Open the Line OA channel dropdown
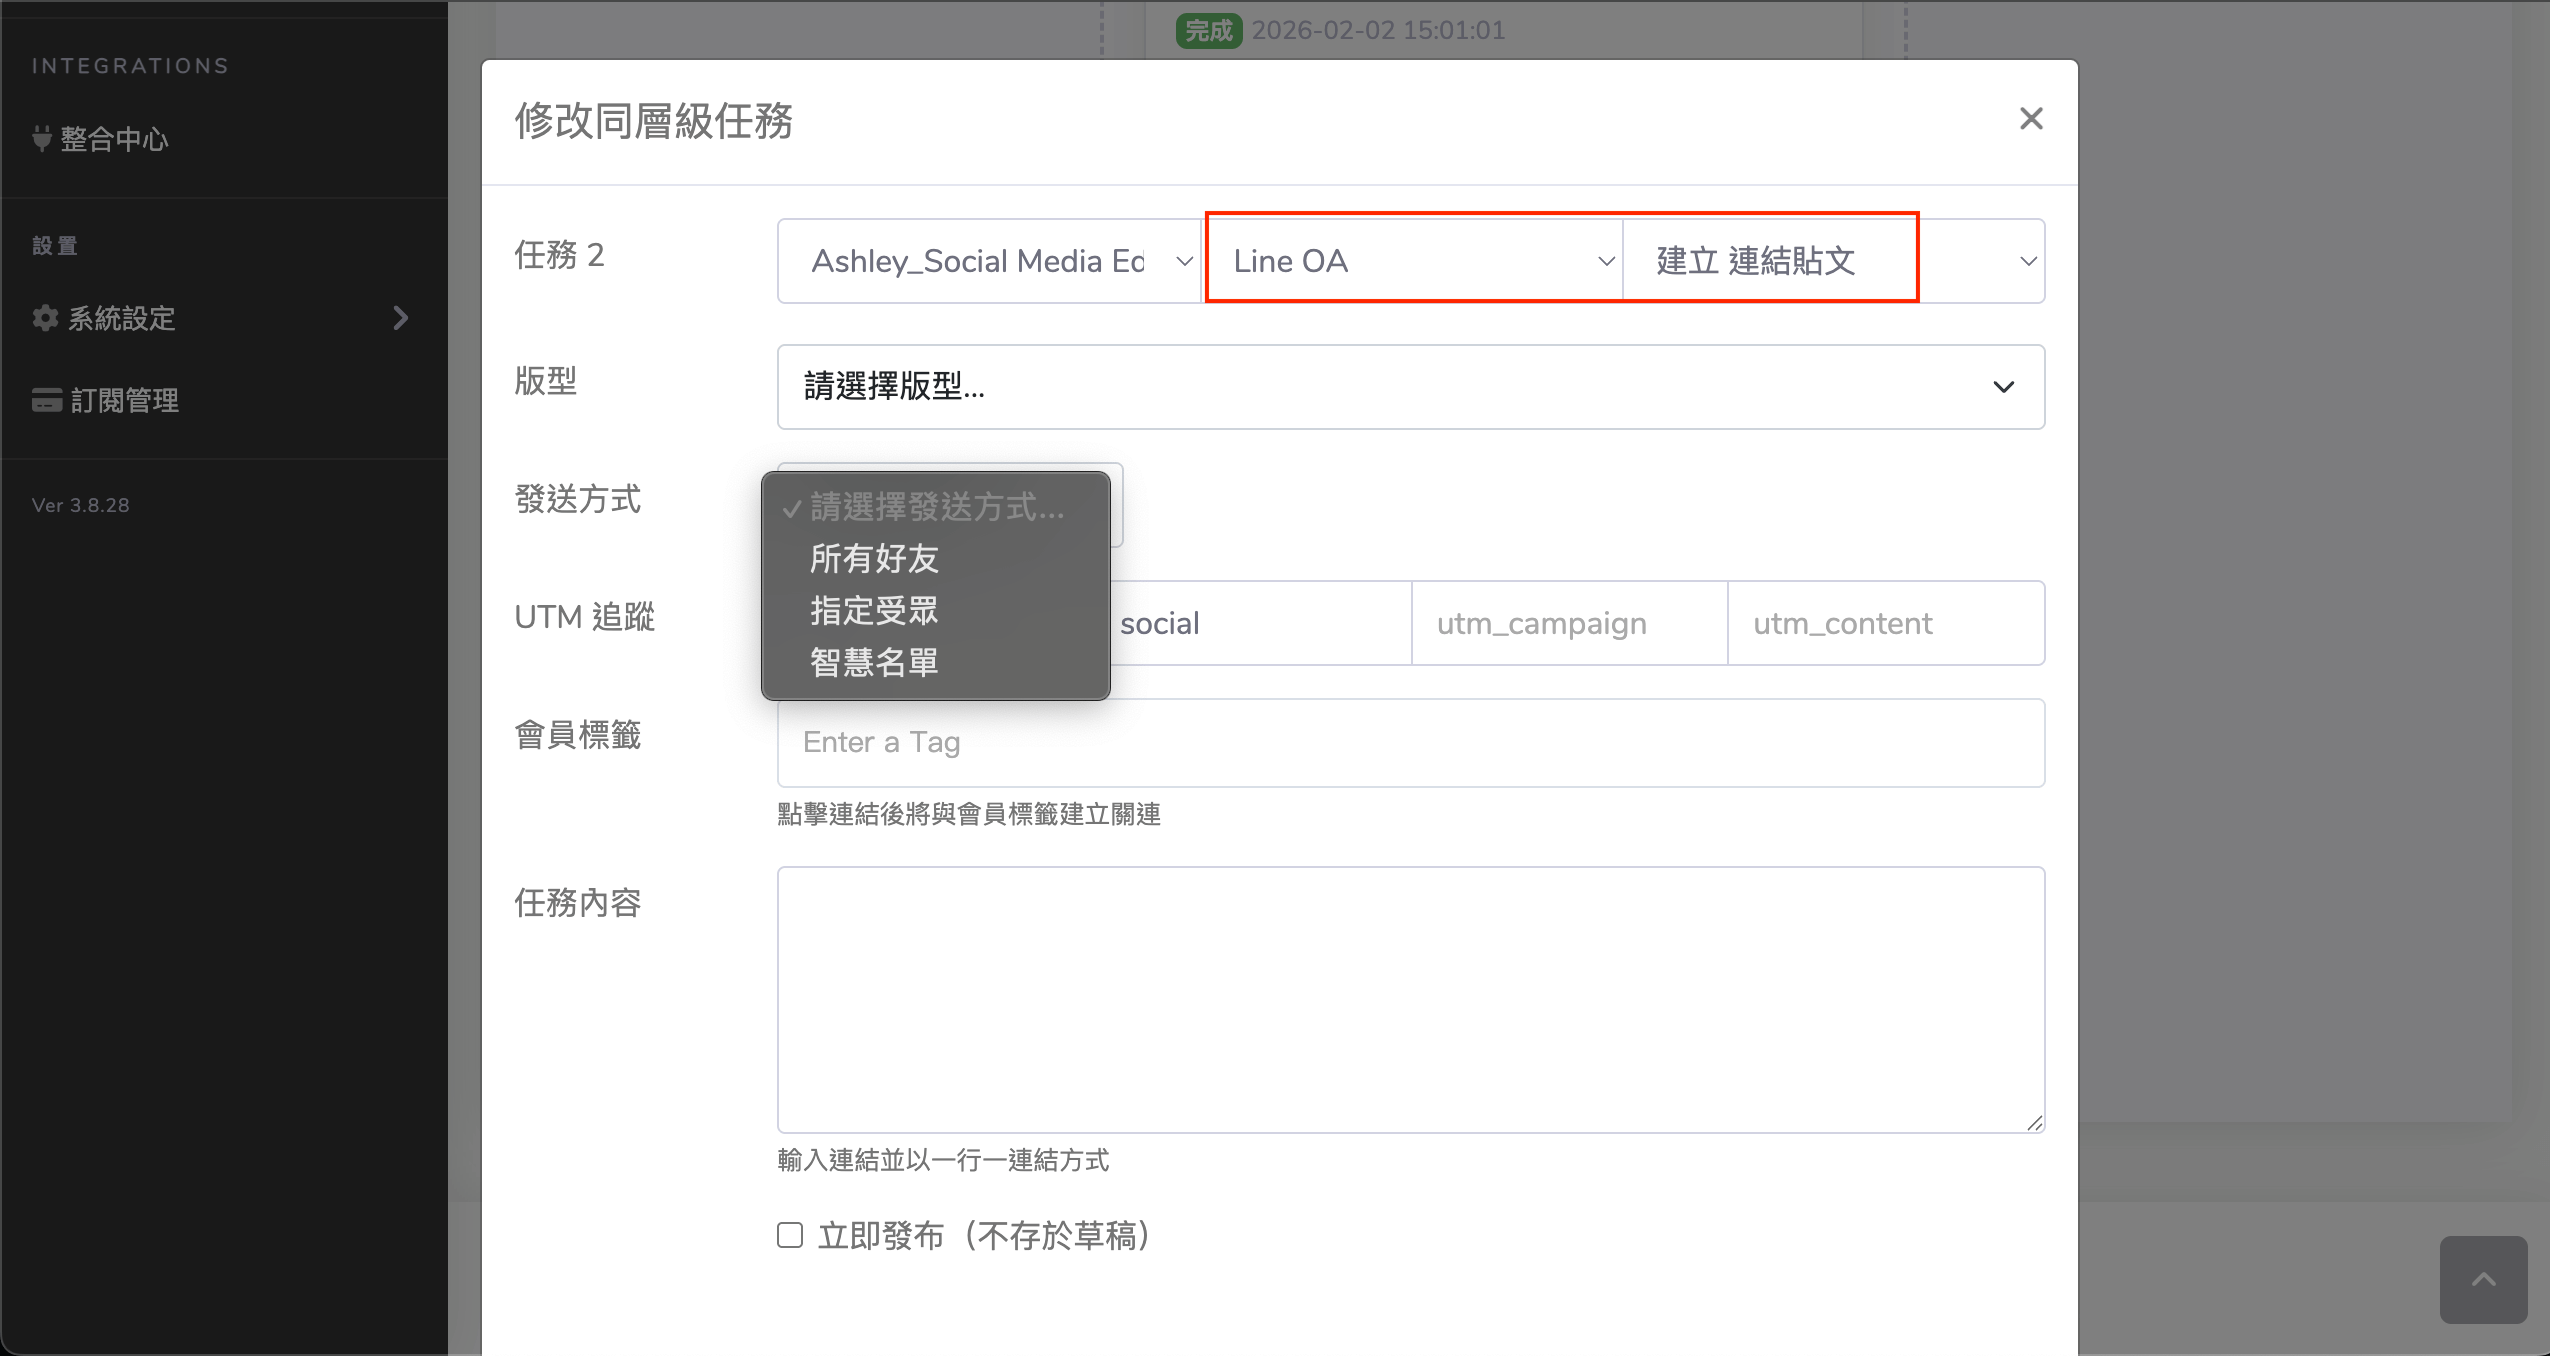Screen dimensions: 2550x1356 point(1412,261)
